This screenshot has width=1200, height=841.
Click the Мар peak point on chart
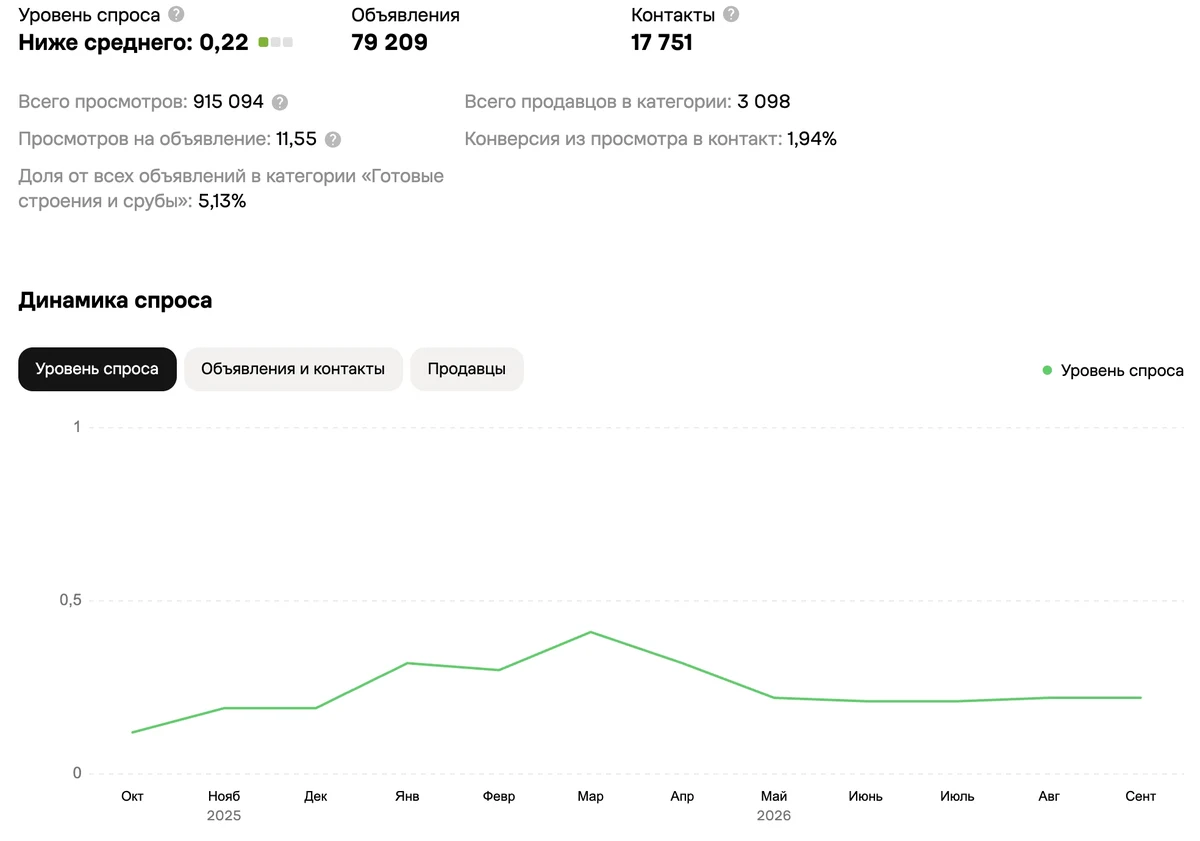tap(590, 632)
